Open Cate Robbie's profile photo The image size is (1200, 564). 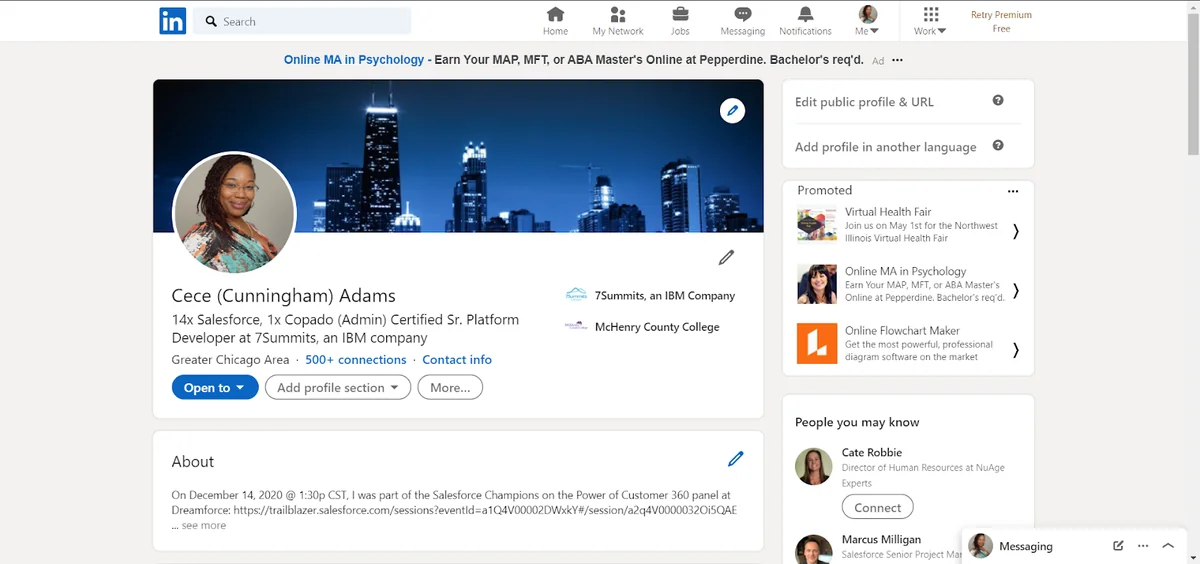[x=814, y=466]
